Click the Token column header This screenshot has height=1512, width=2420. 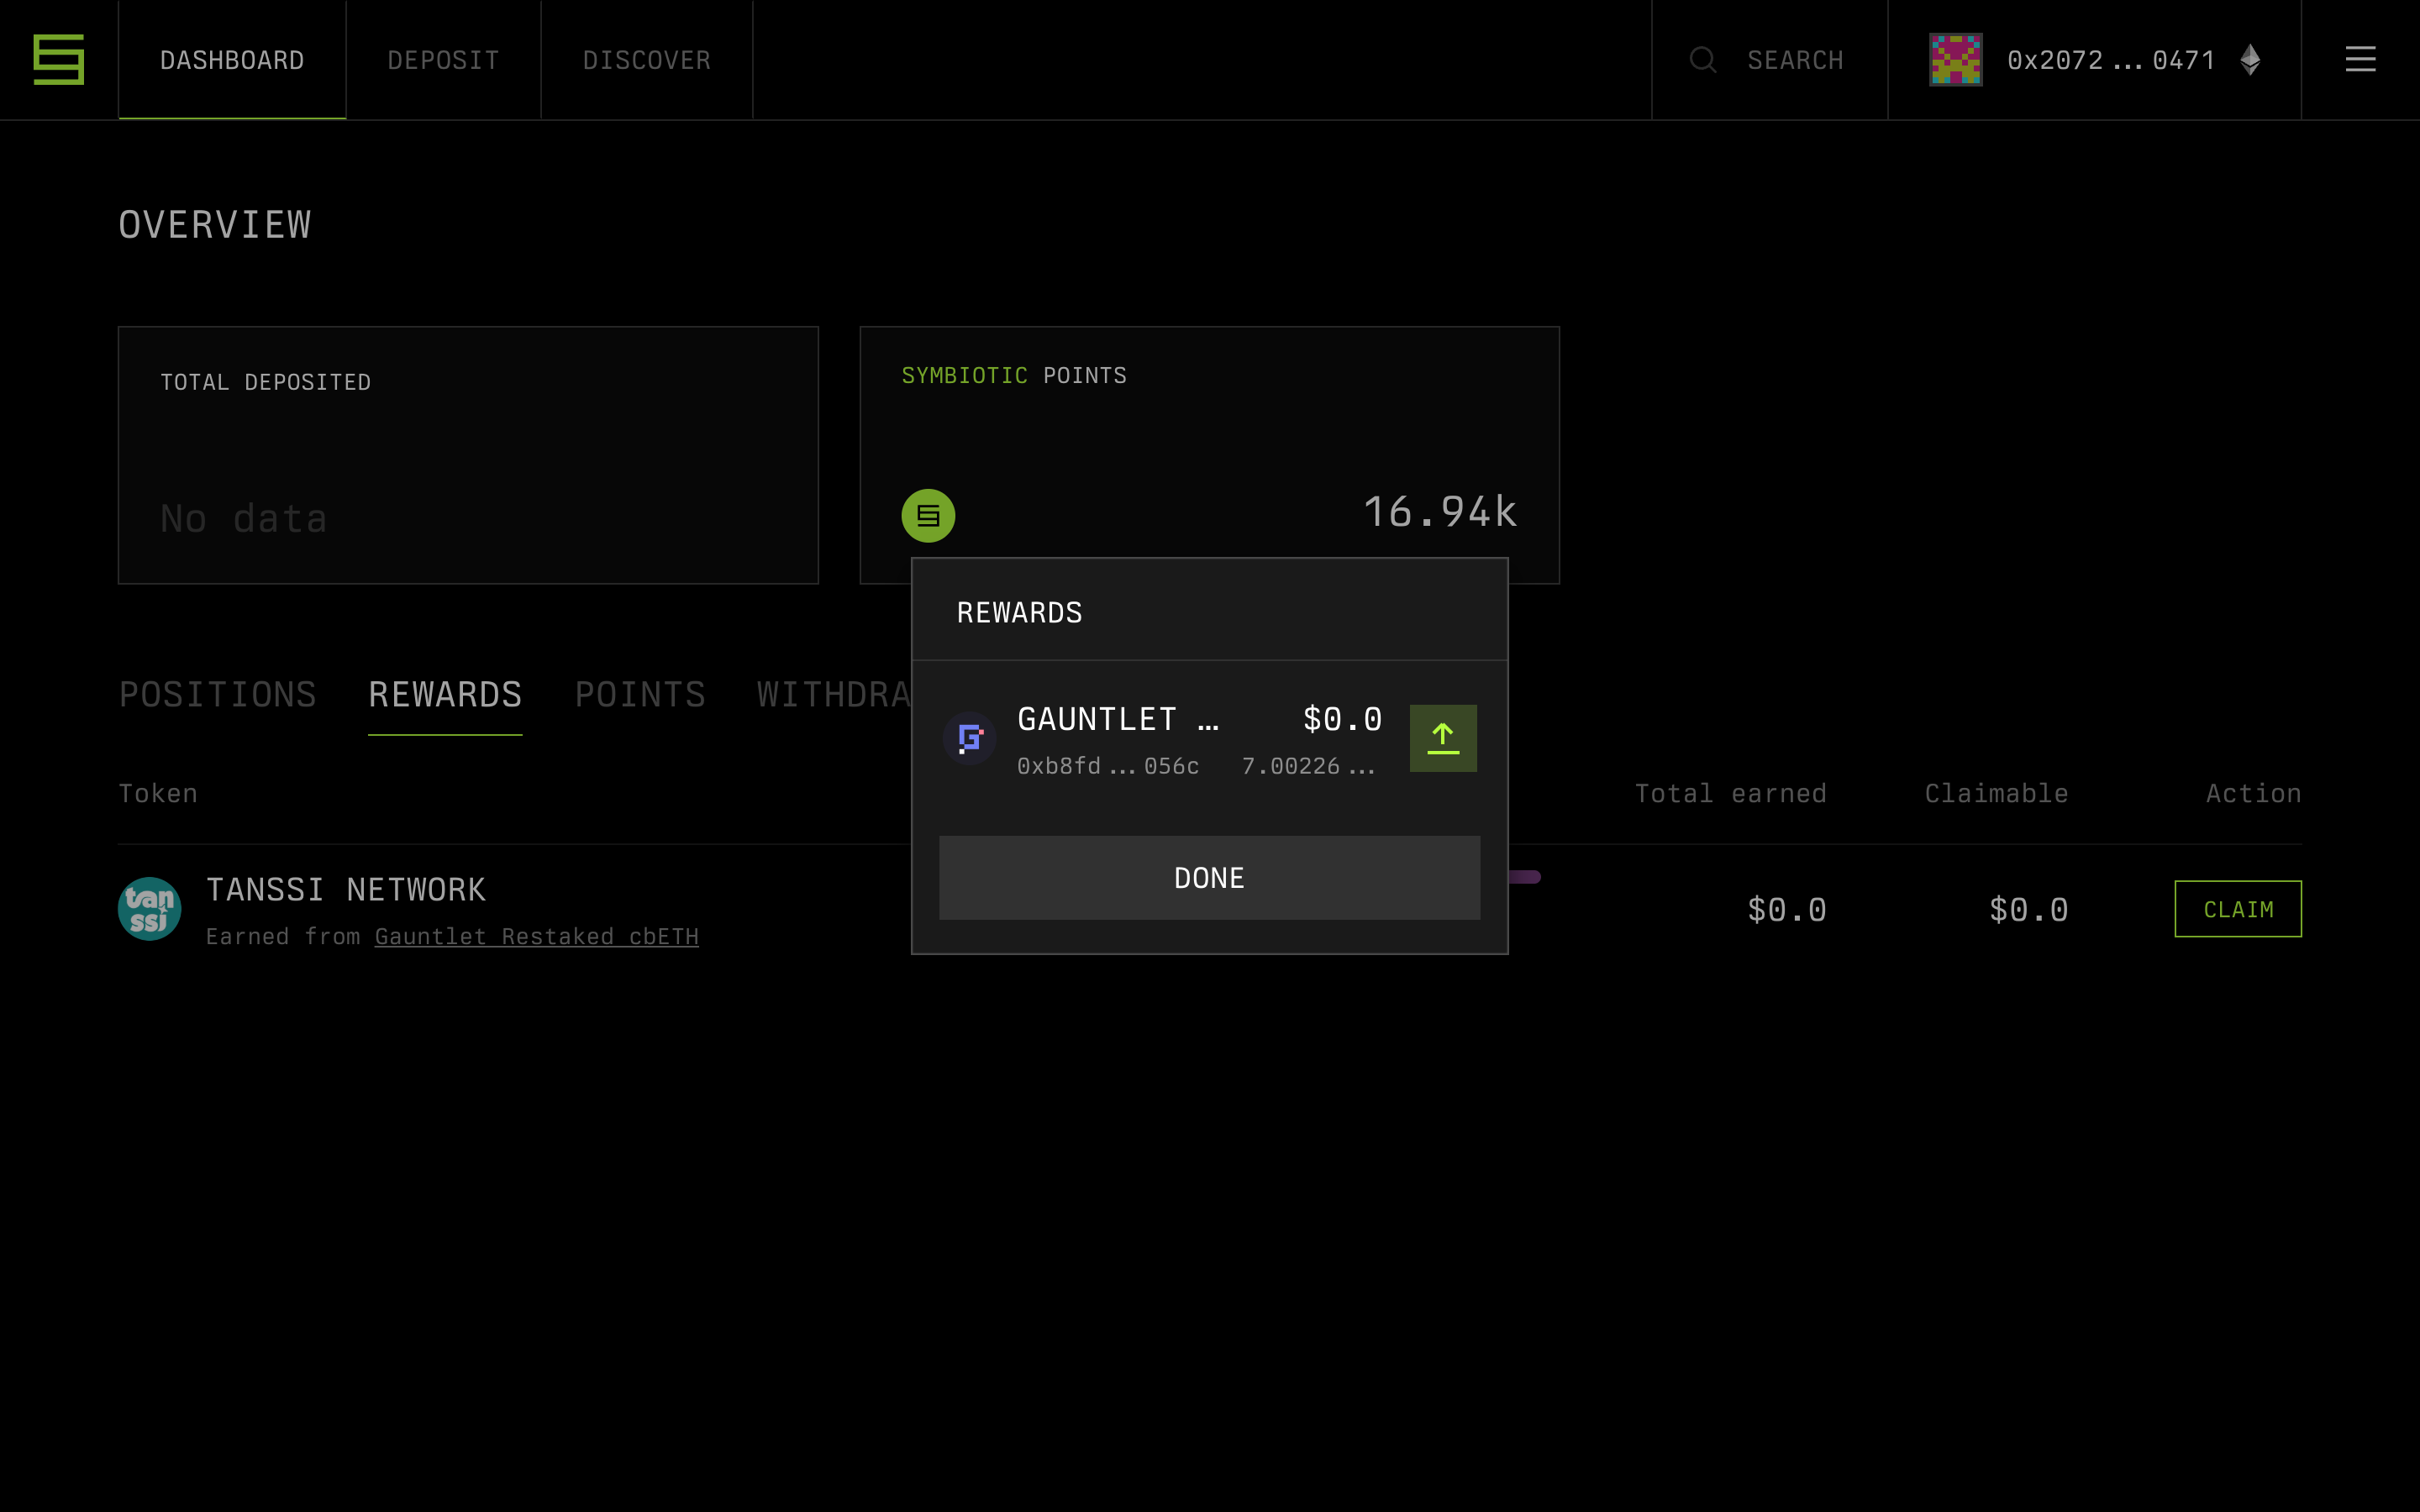point(158,794)
